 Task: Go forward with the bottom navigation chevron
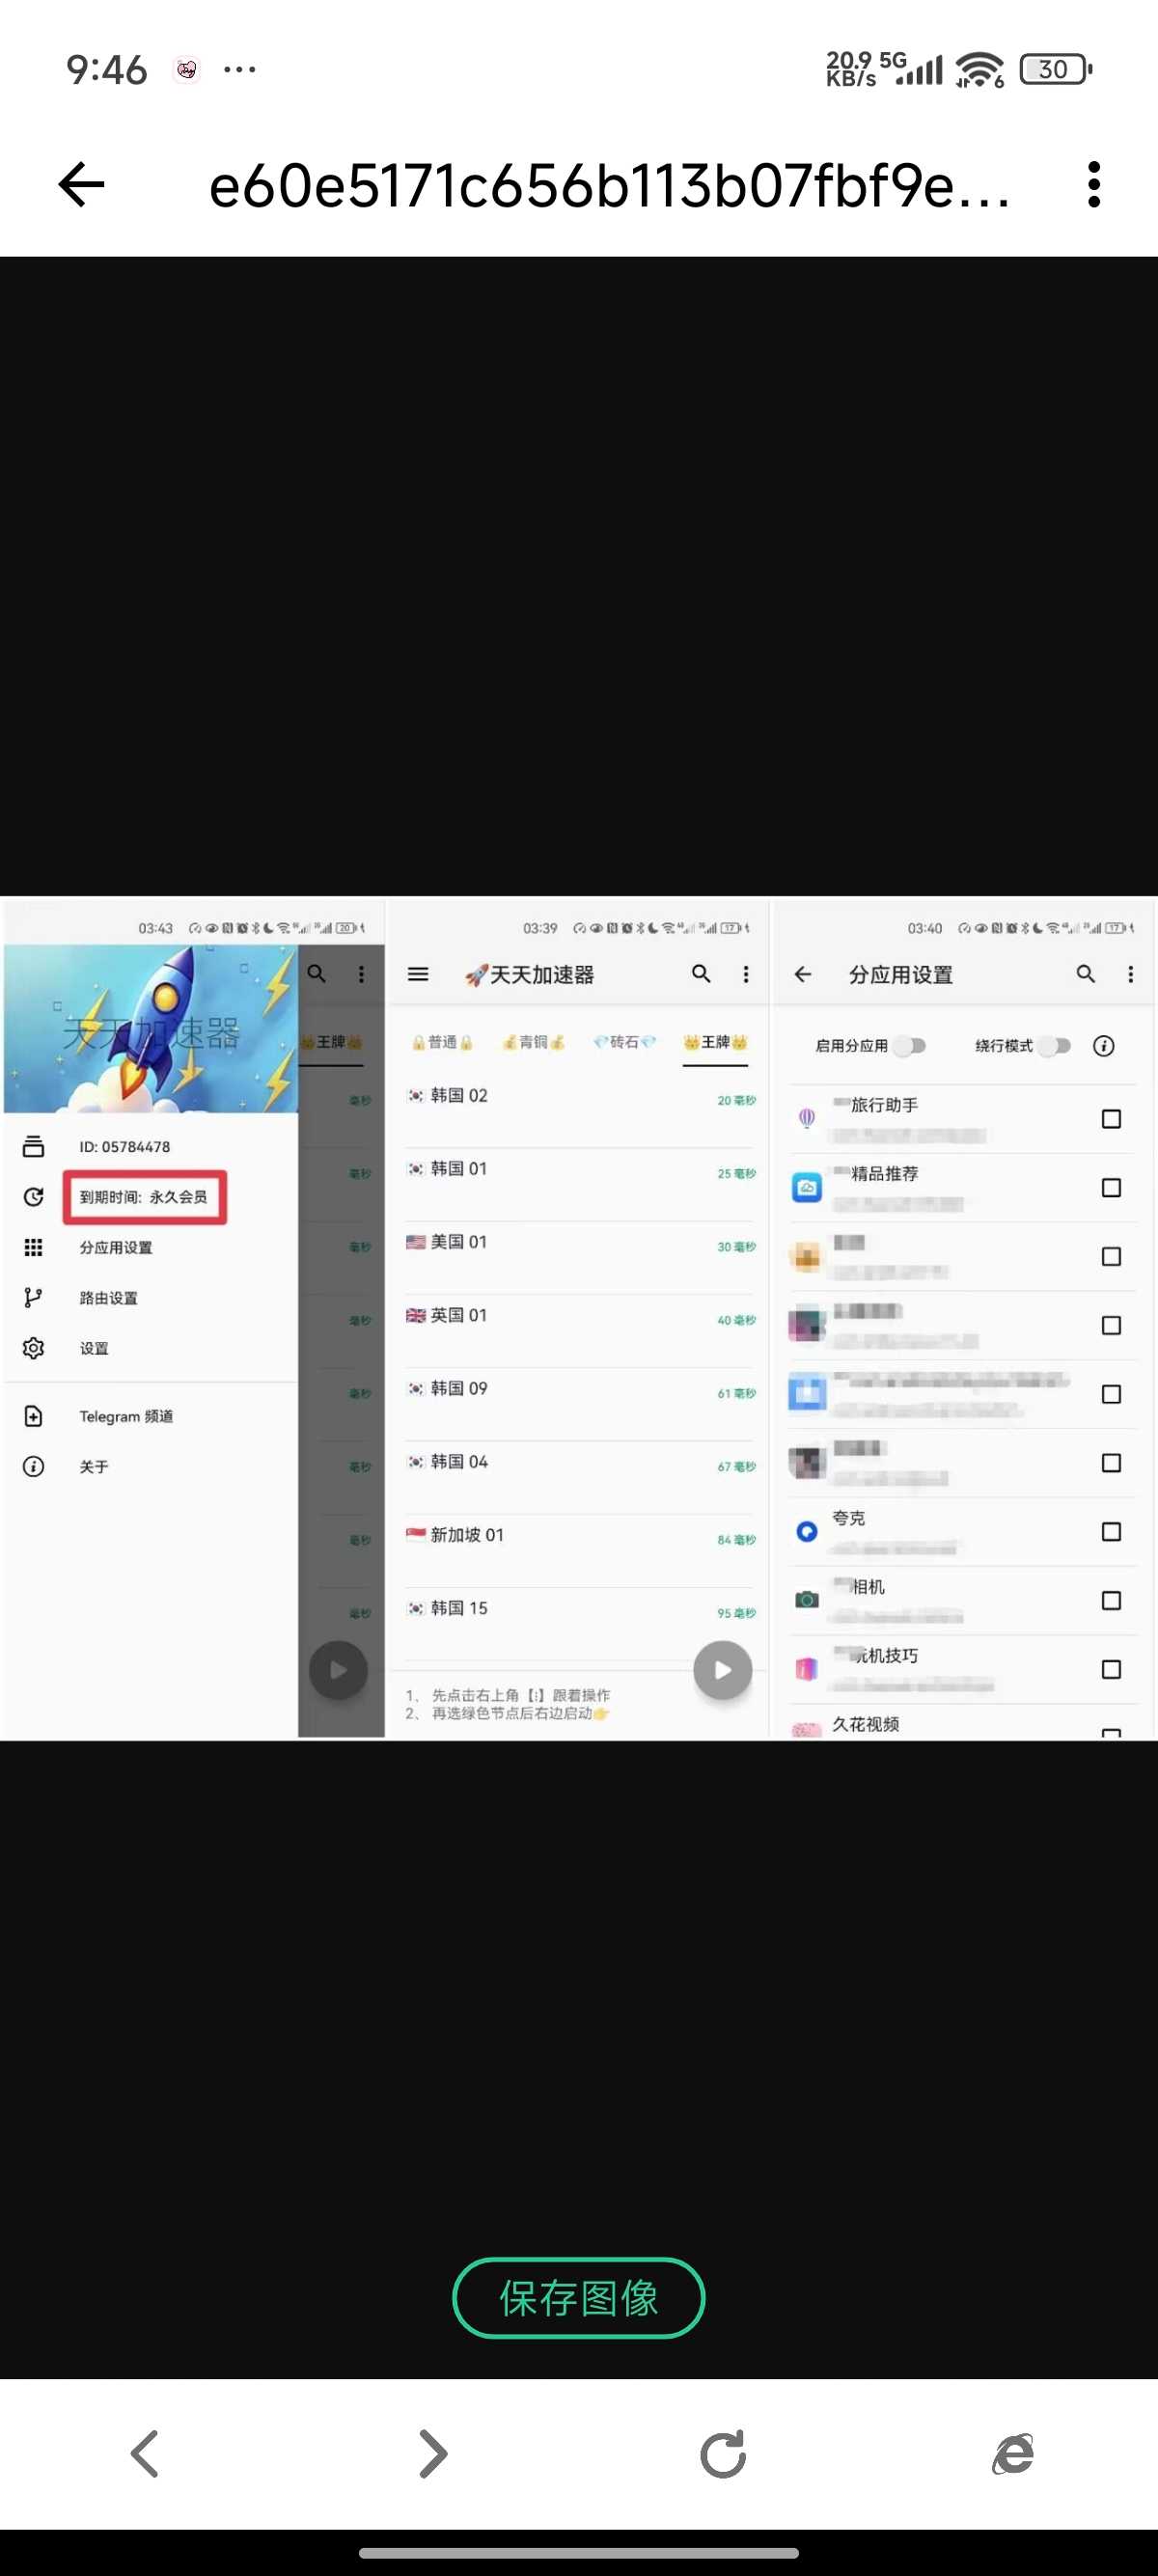(x=433, y=2453)
